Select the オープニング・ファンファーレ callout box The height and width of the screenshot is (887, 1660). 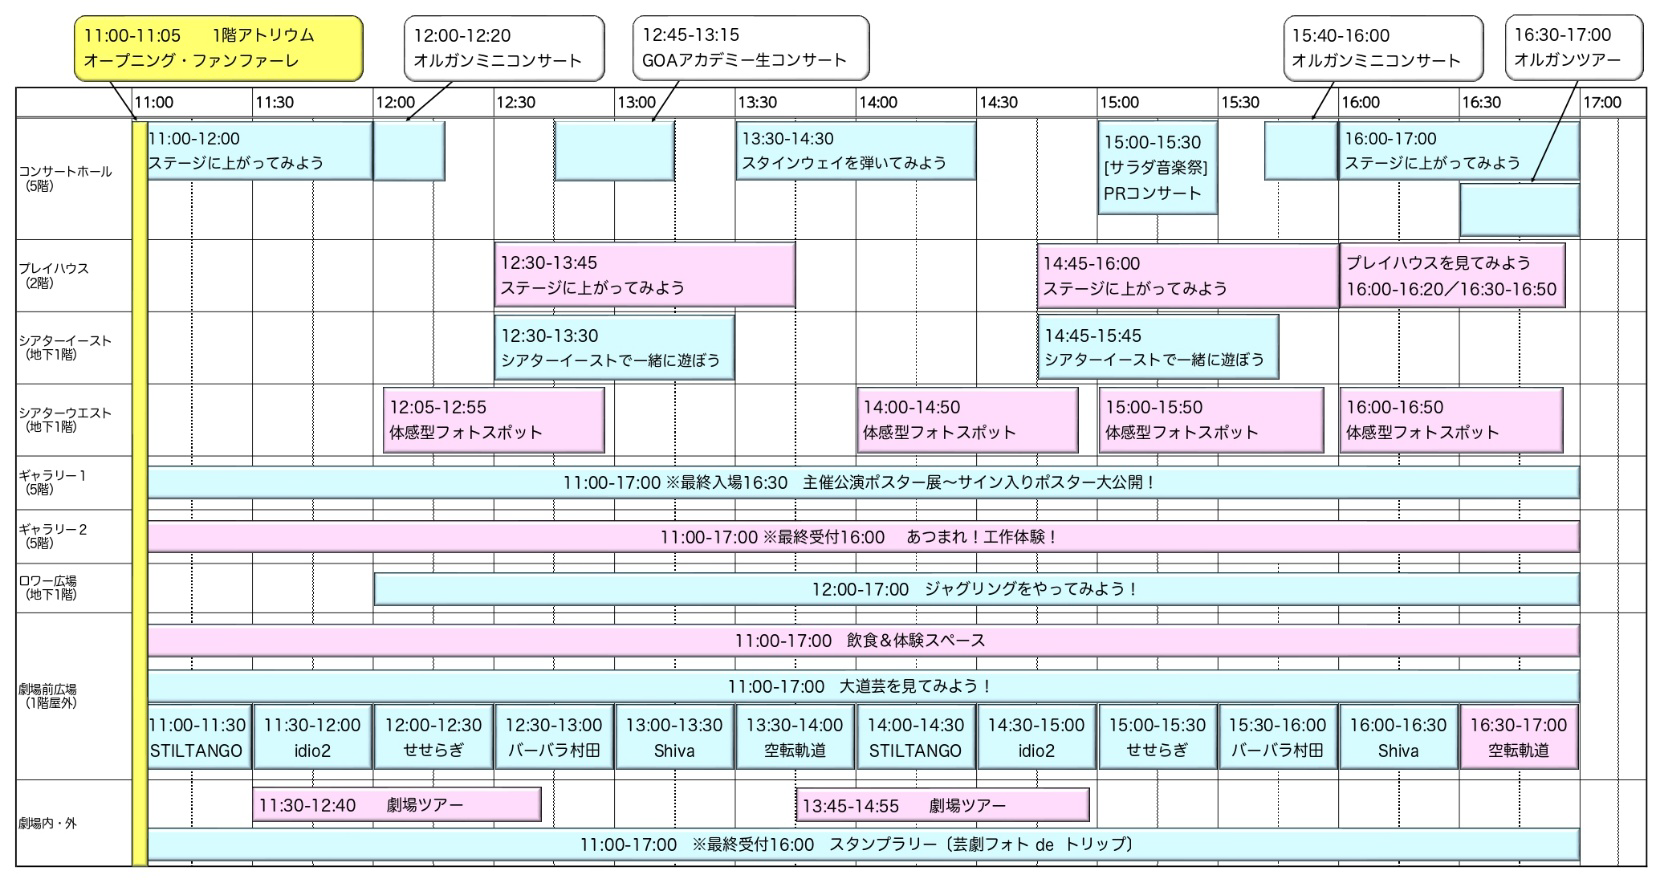(218, 48)
